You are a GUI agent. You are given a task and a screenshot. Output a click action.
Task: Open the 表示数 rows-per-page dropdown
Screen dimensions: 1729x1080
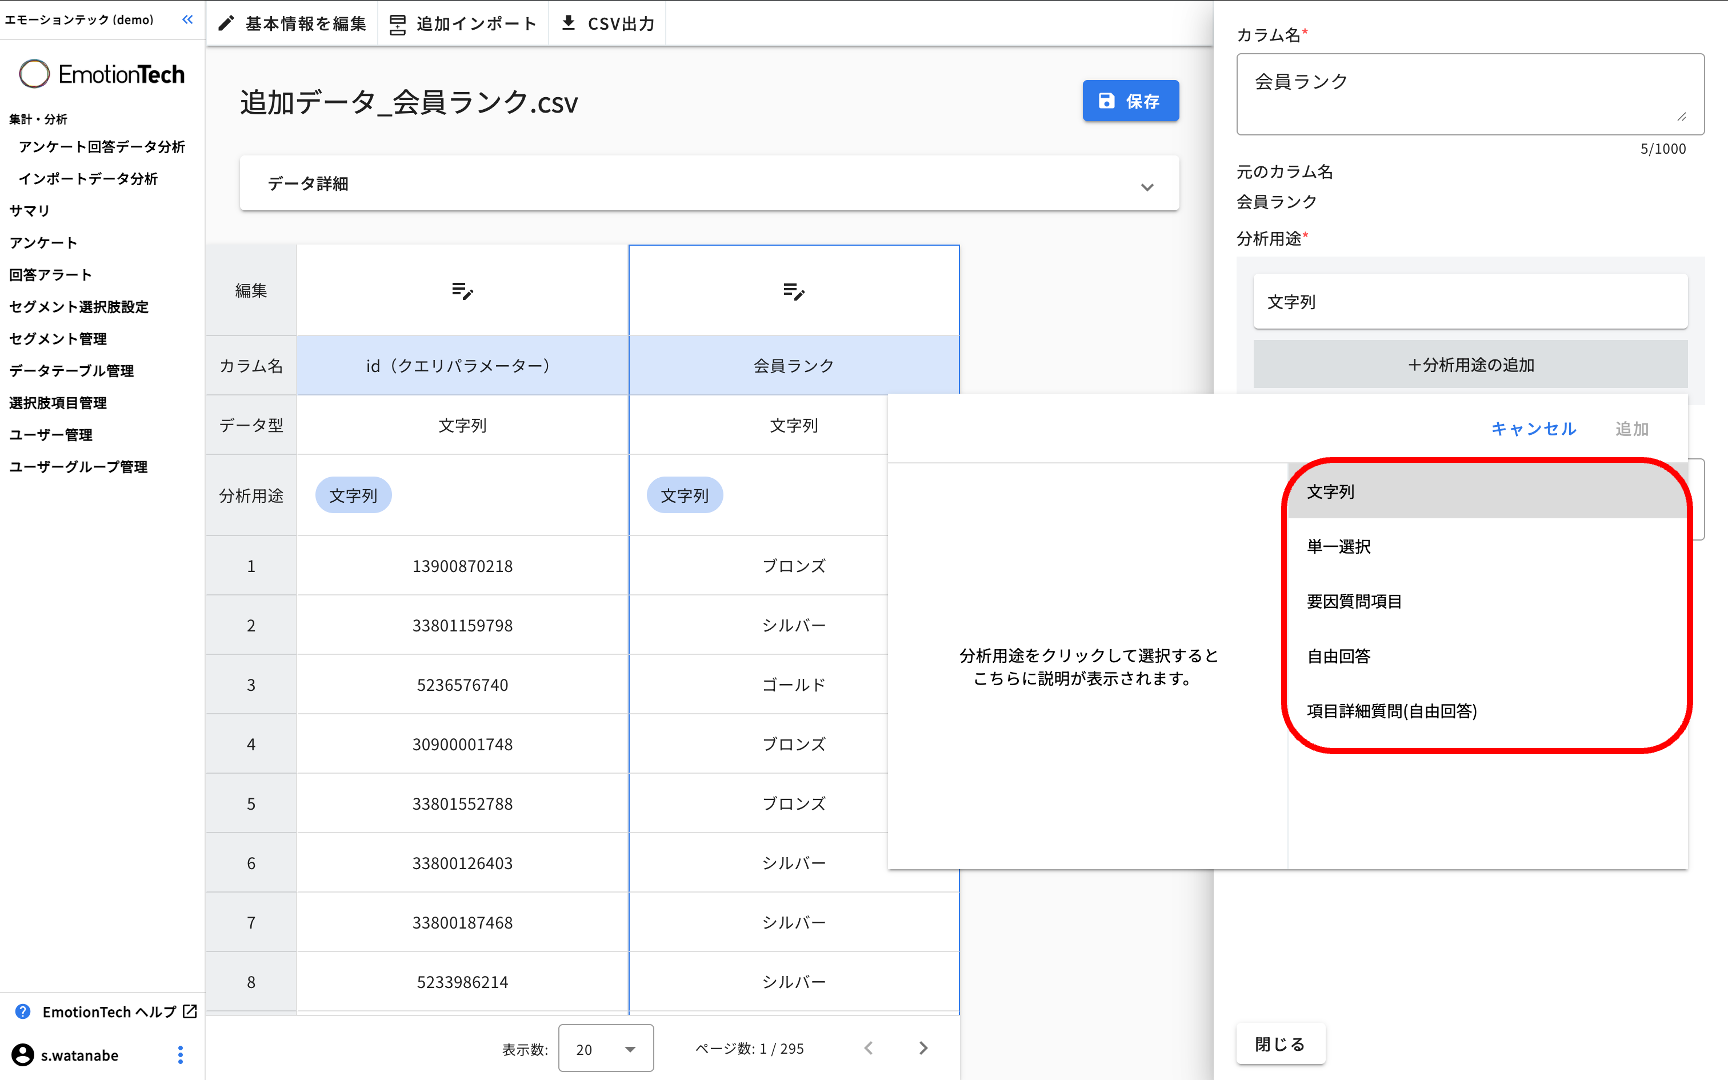coord(605,1049)
